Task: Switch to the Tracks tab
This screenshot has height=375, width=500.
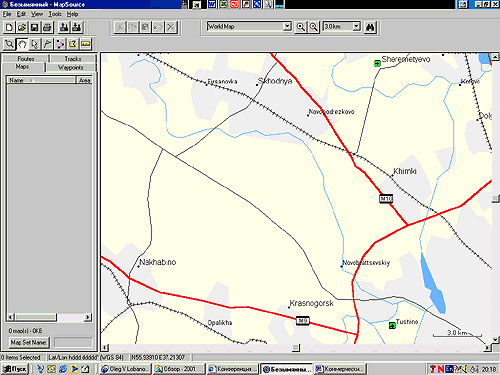Action: point(73,59)
